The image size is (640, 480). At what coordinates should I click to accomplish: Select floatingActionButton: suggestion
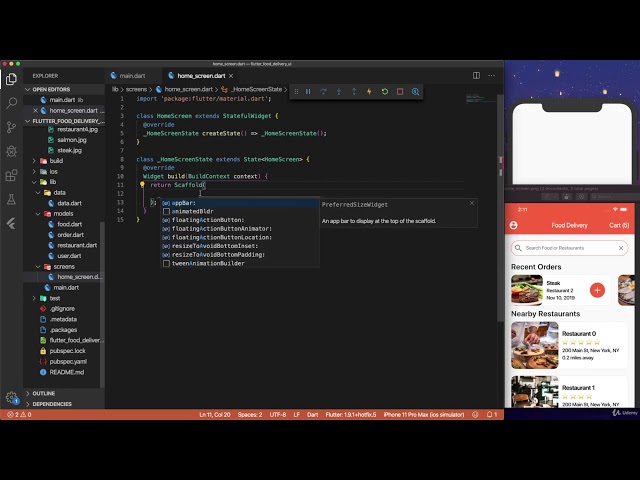pos(240,220)
